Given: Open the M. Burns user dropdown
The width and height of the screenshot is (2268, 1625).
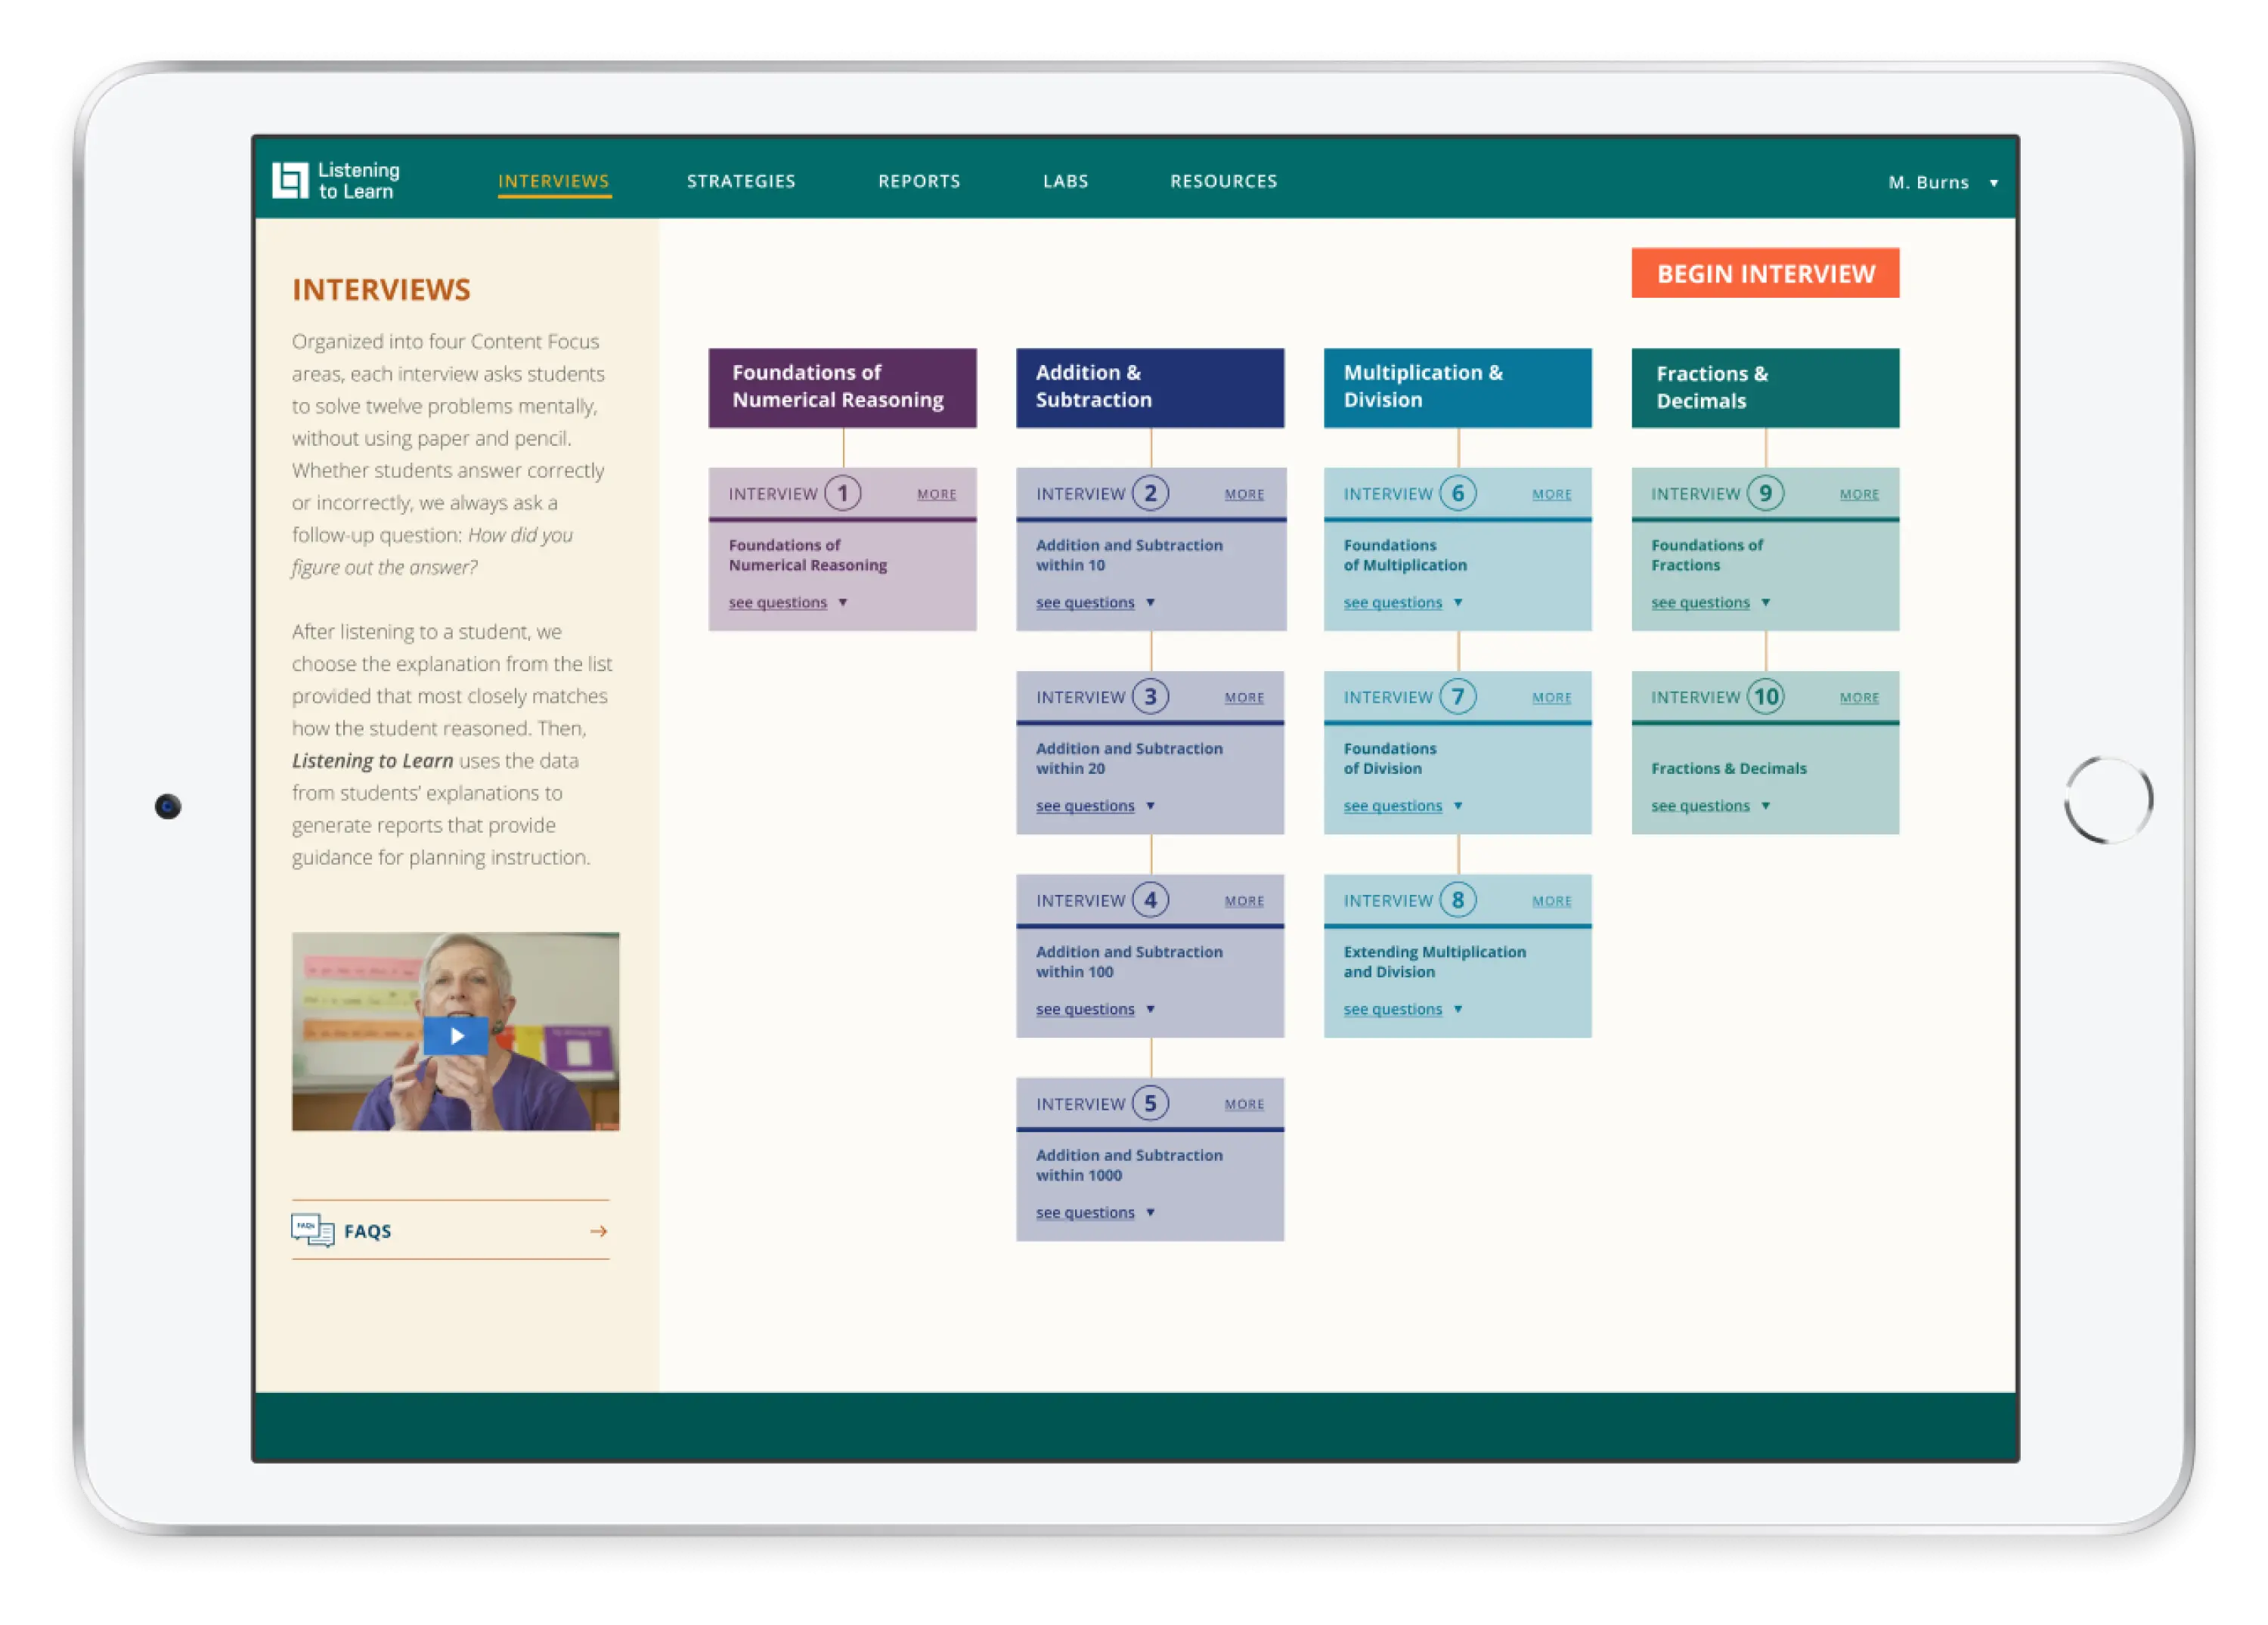Looking at the screenshot, I should tap(1941, 182).
